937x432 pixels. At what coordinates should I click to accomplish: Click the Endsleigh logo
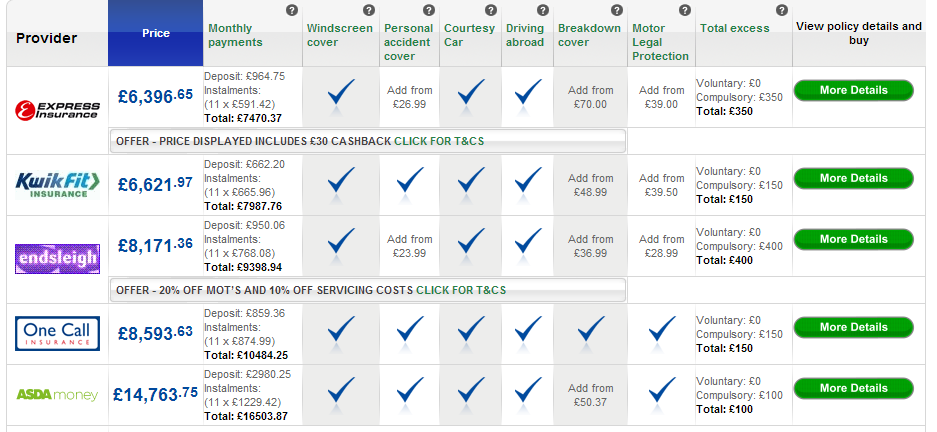tap(57, 260)
